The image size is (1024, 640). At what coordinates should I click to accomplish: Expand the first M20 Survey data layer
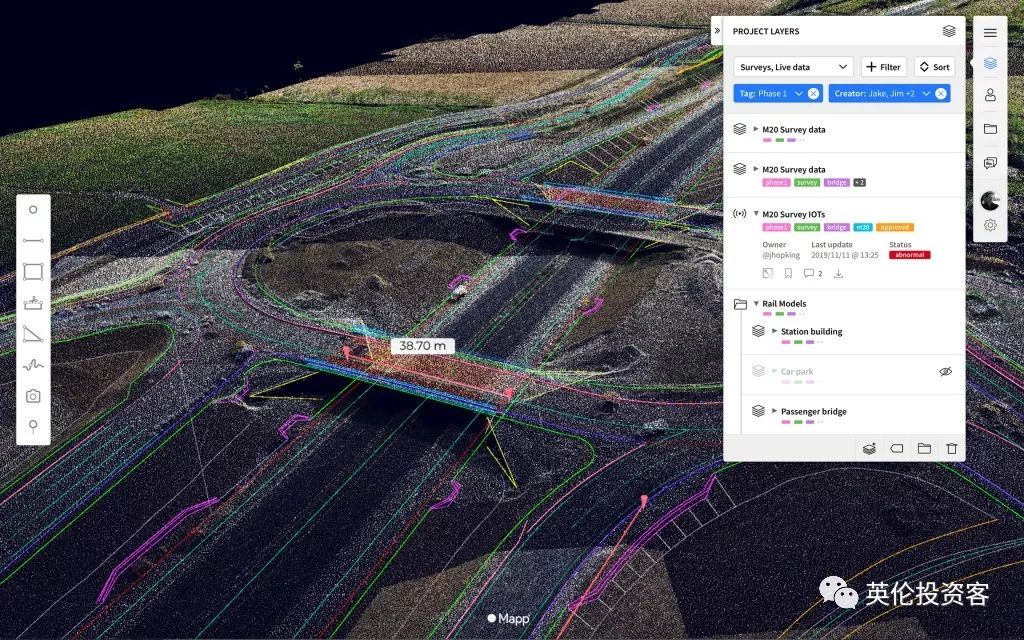click(x=756, y=129)
